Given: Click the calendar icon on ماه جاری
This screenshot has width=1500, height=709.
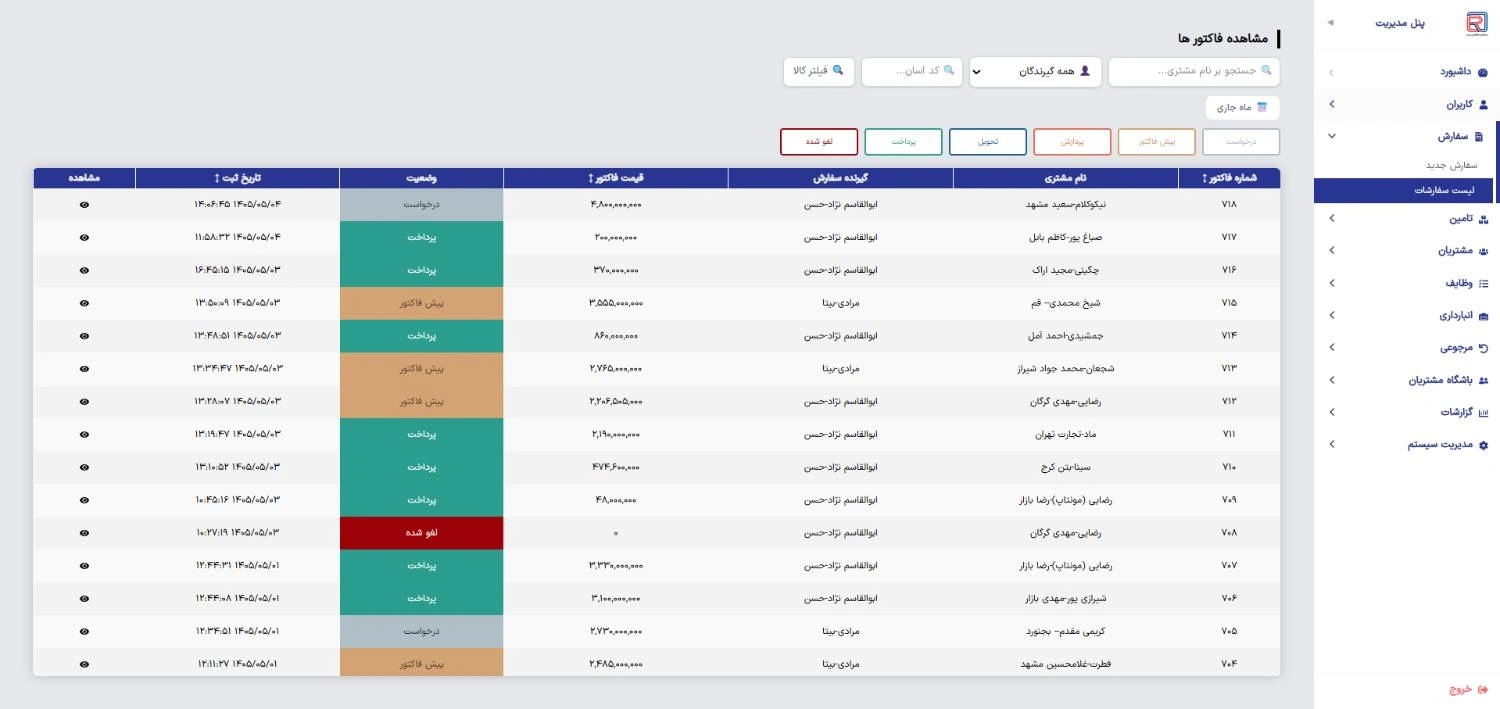Looking at the screenshot, I should (1261, 107).
